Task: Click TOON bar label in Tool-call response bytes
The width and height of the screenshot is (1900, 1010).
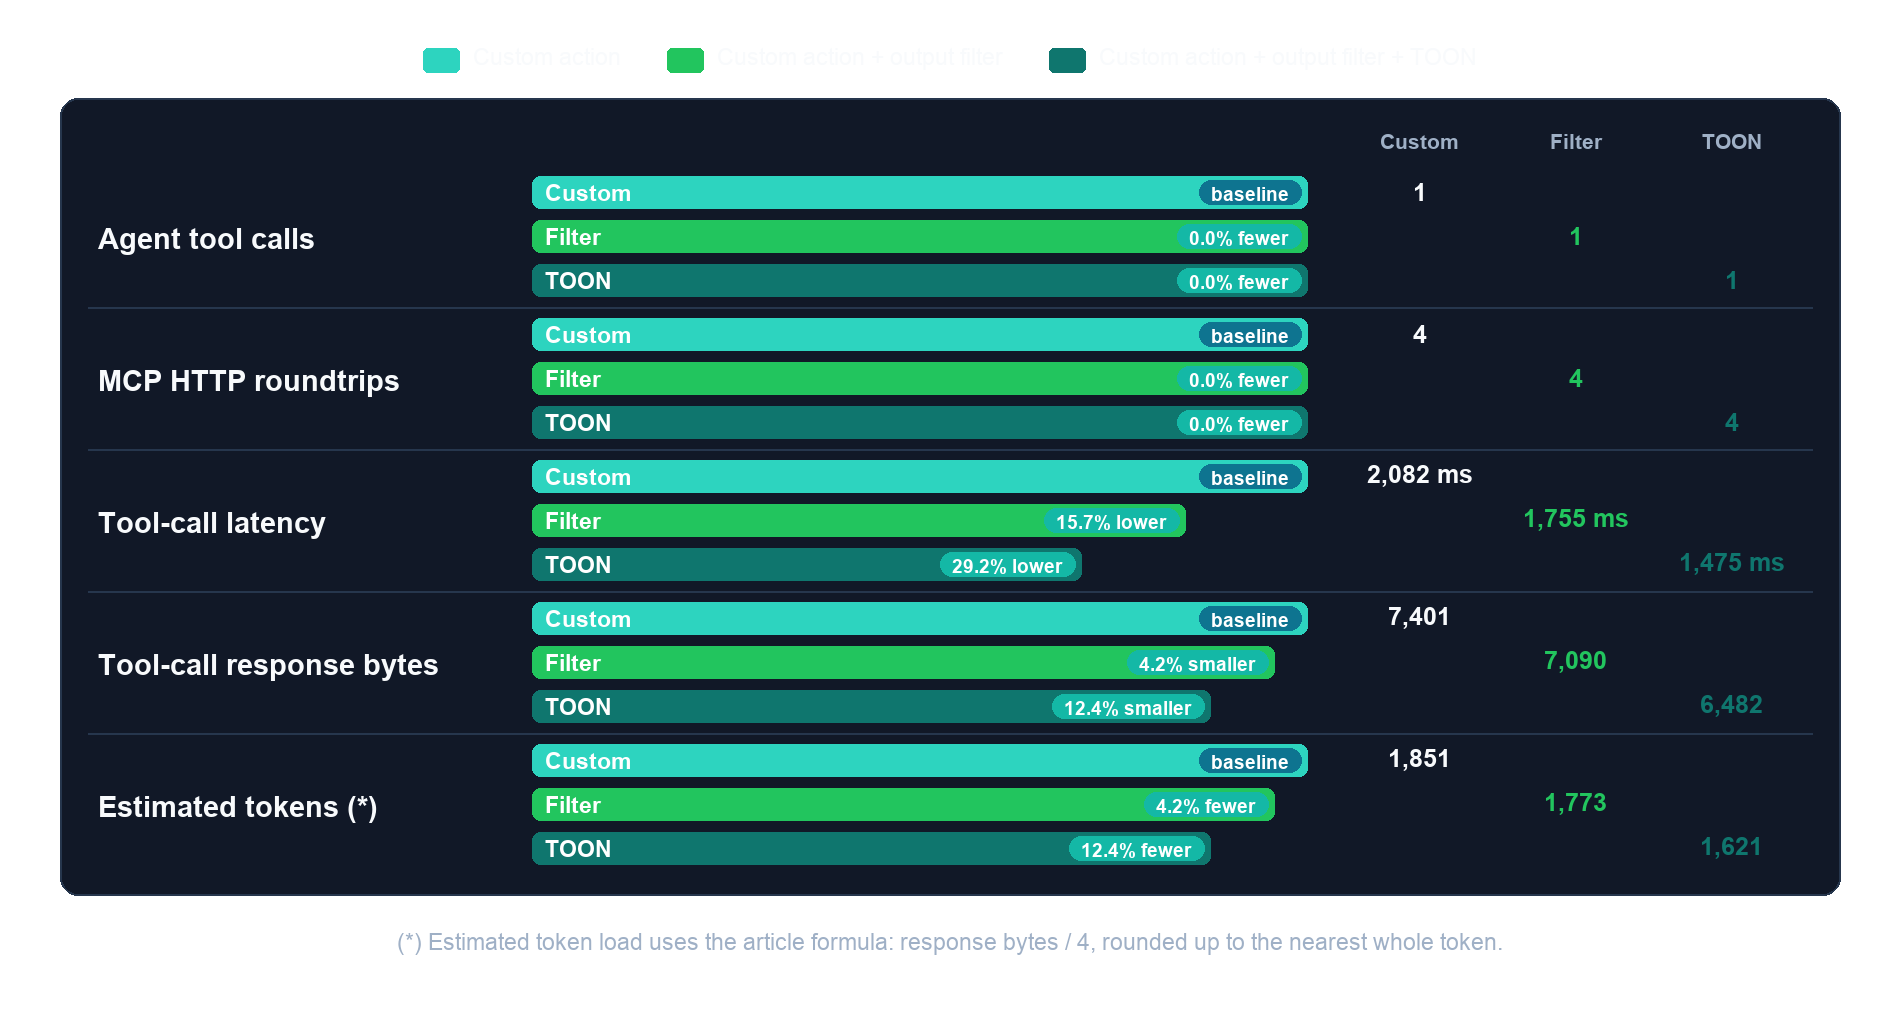Action: tap(578, 707)
